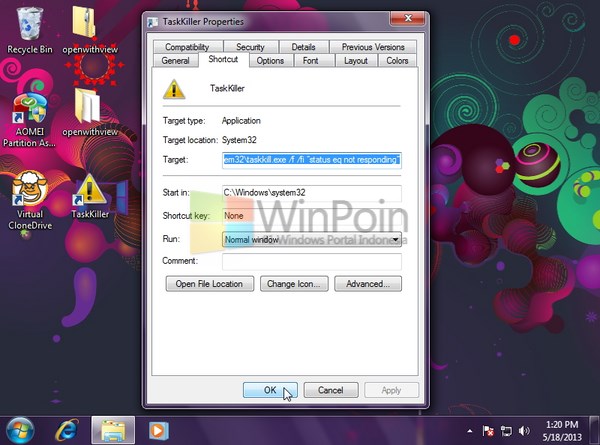Switch to the Security tab
The height and width of the screenshot is (445, 600).
tap(250, 47)
